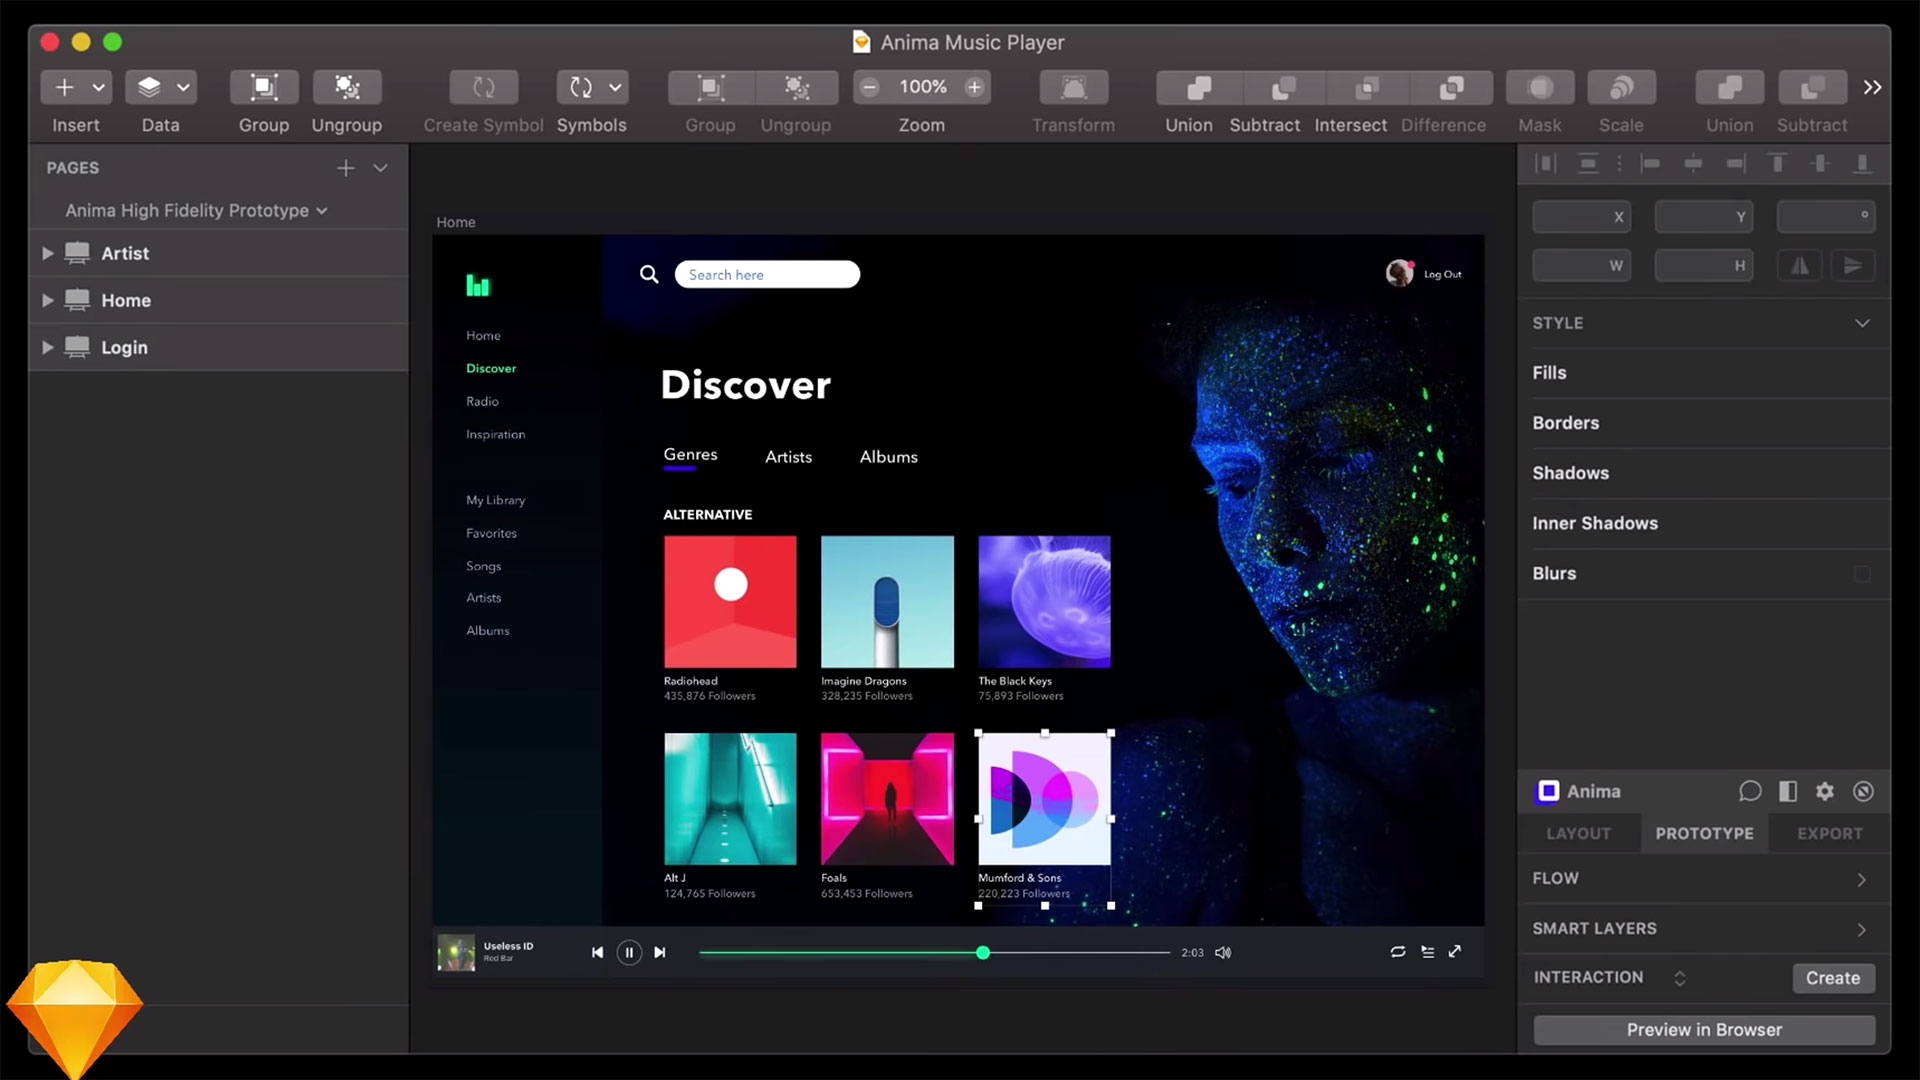Expand the Artist page in pages panel

45,253
